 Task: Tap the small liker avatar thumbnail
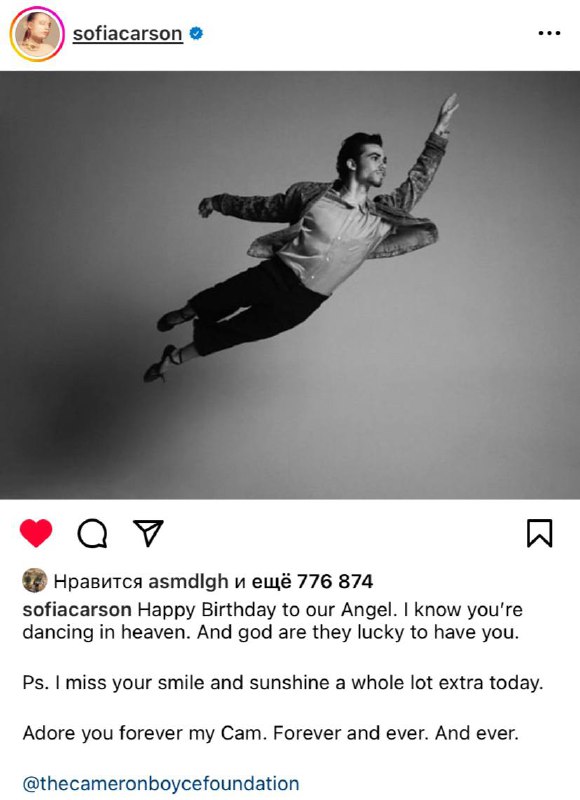coord(35,581)
